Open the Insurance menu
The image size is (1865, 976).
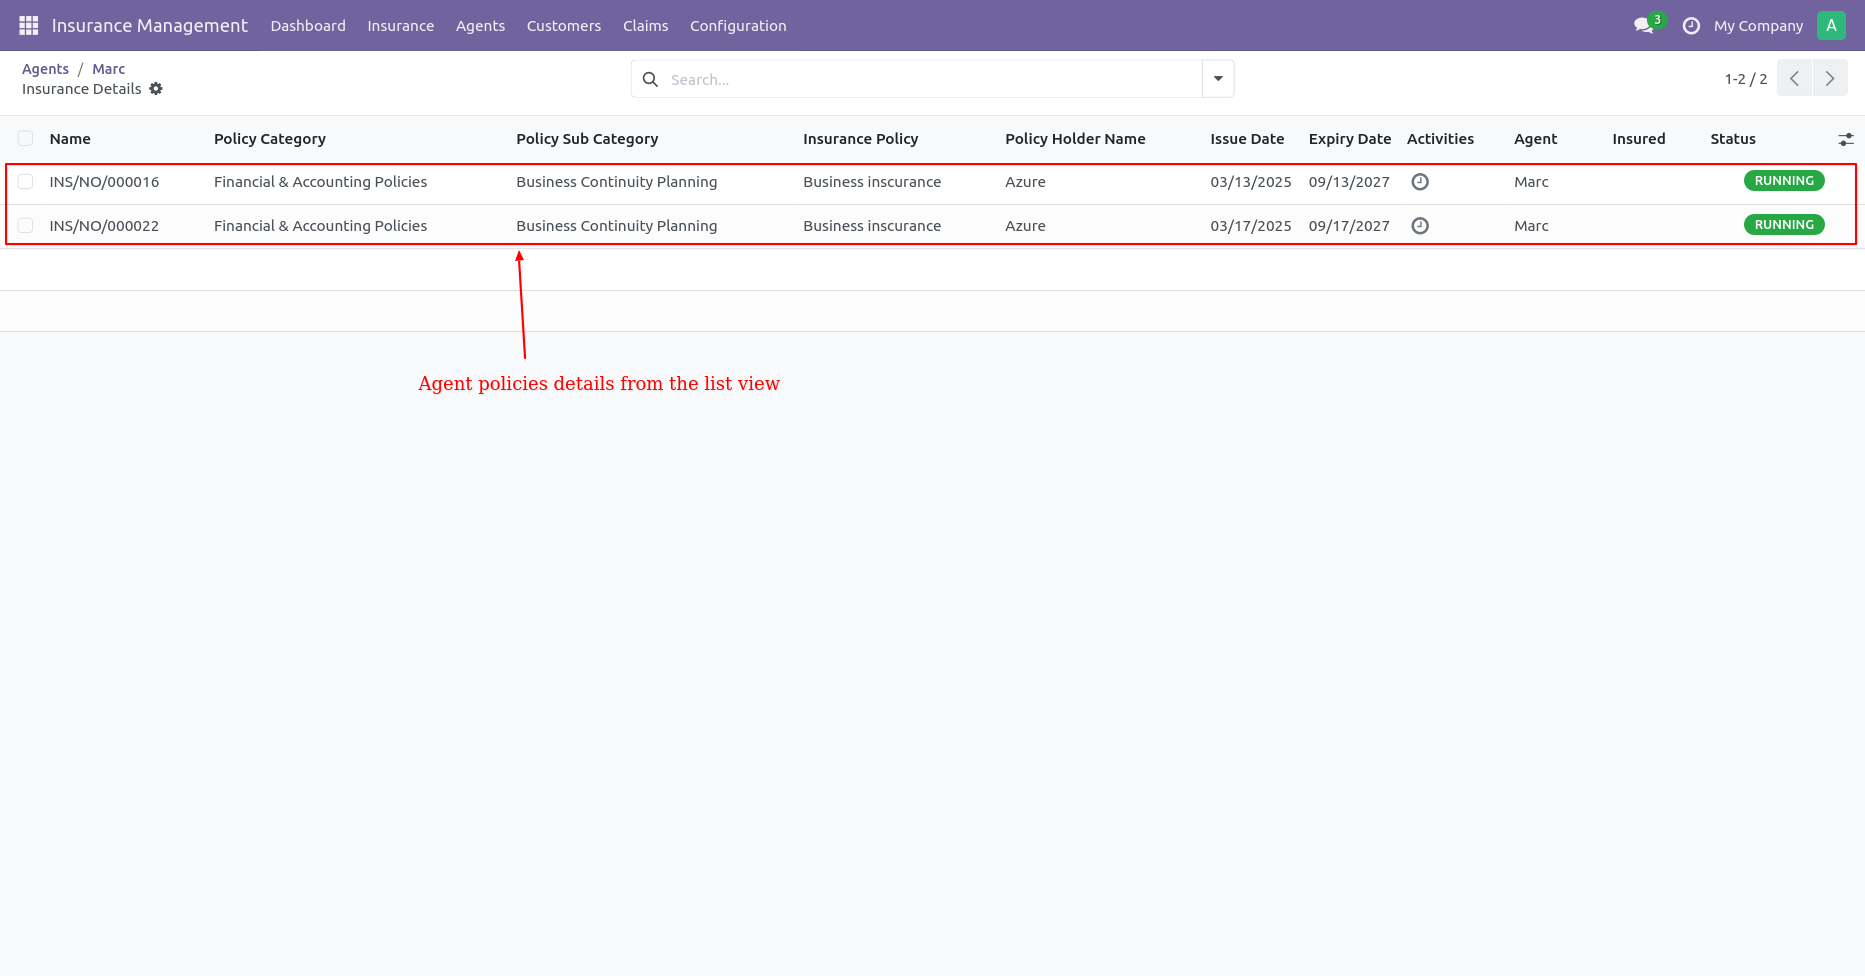(x=400, y=26)
